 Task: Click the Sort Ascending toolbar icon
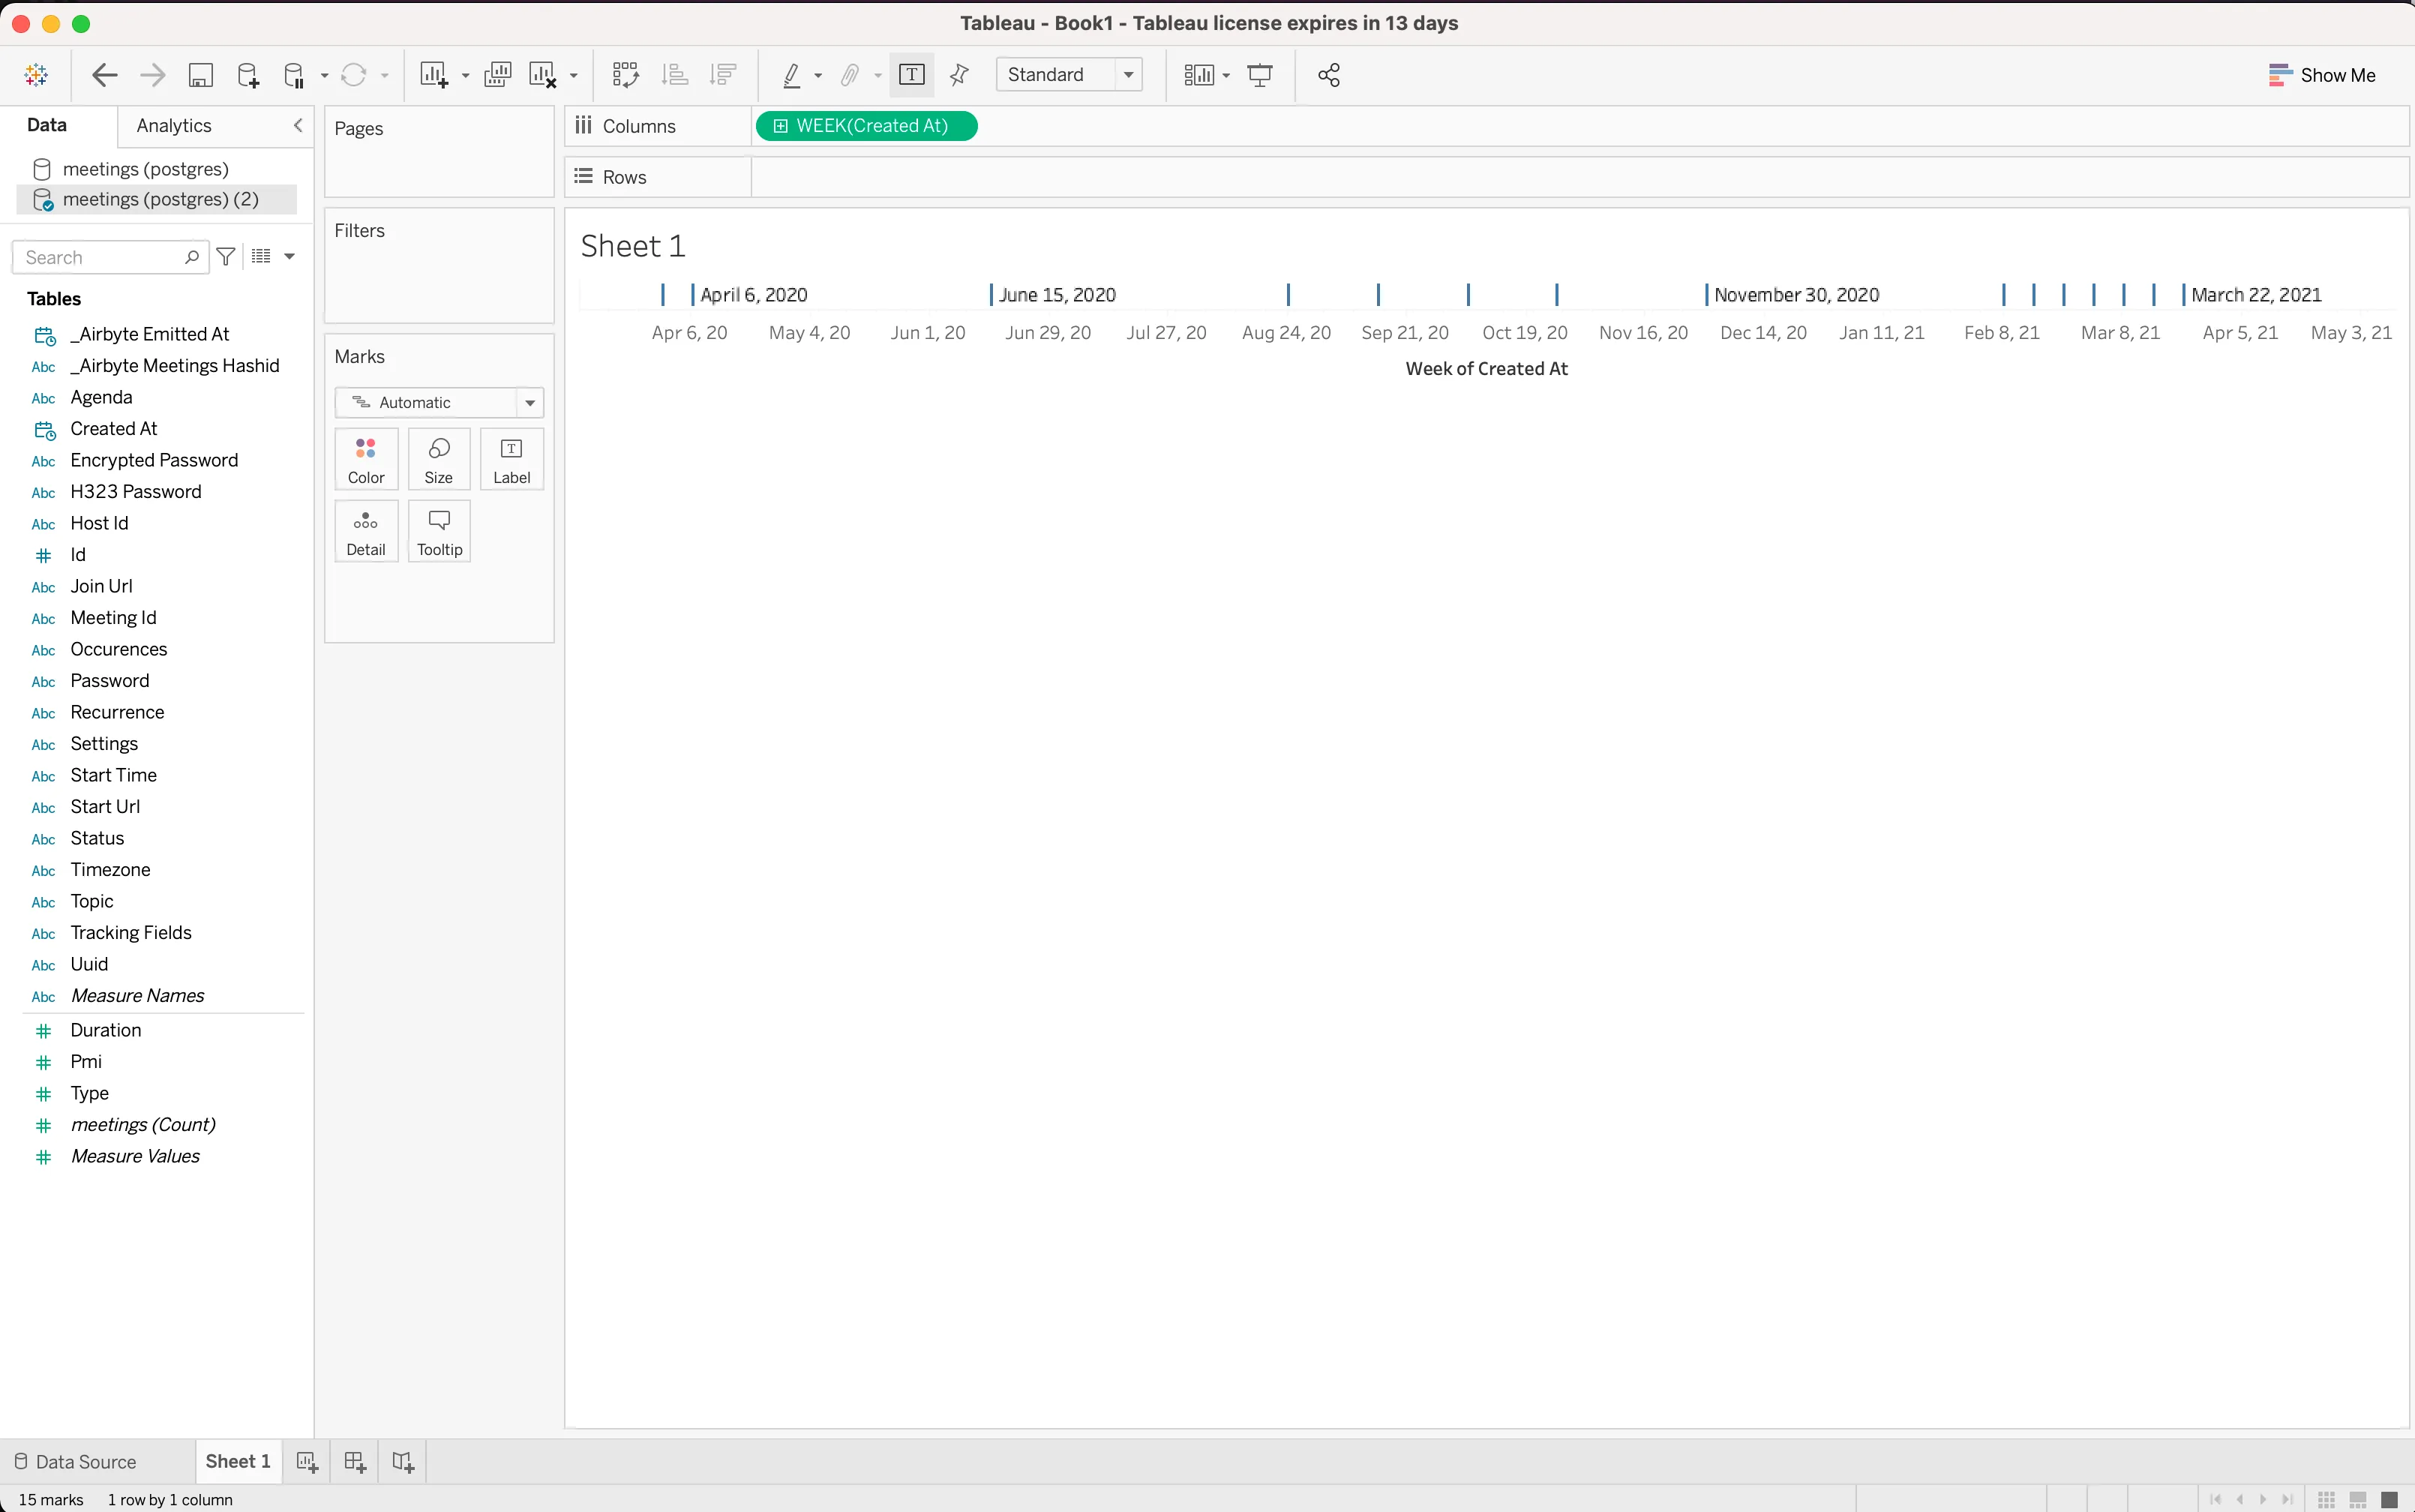(x=675, y=75)
